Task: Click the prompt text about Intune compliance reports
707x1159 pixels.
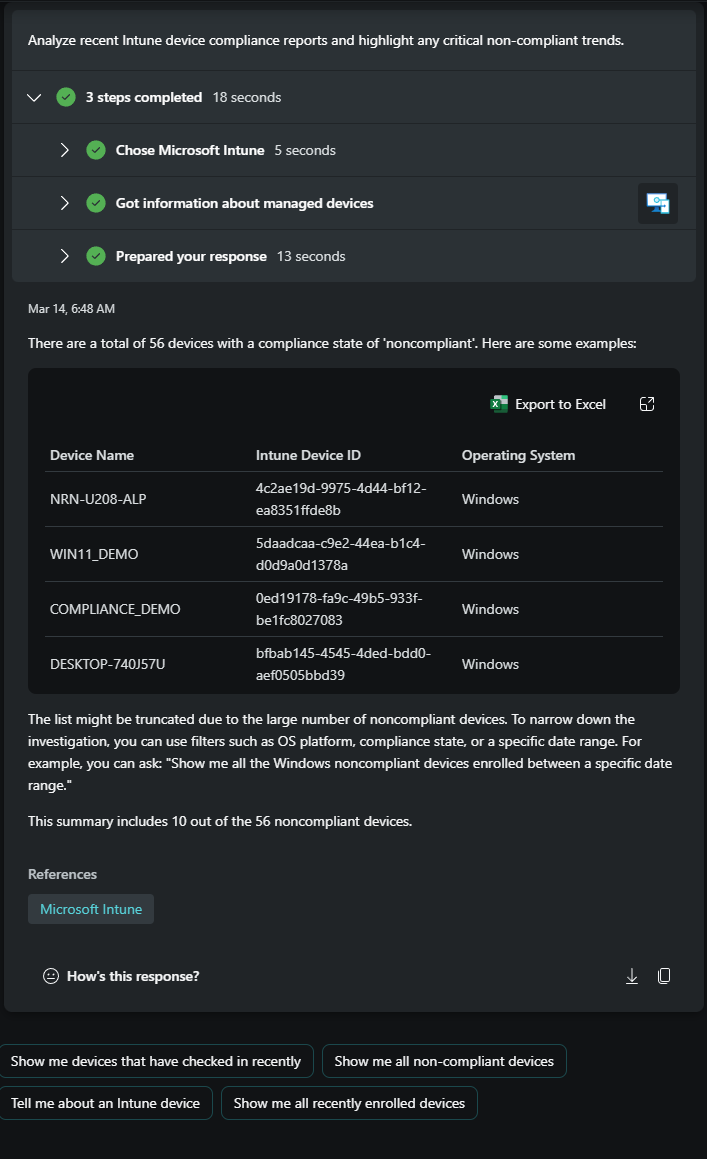Action: tap(326, 41)
